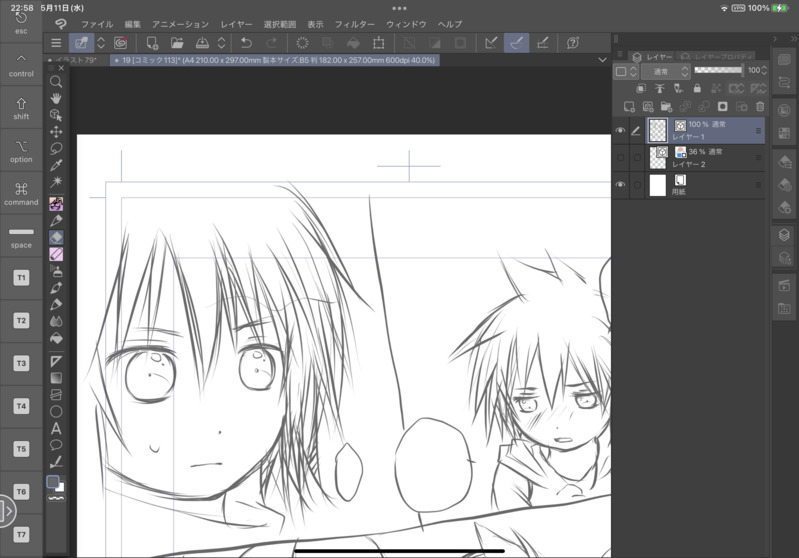
Task: Click the Undo arrow in command bar
Action: (x=246, y=43)
